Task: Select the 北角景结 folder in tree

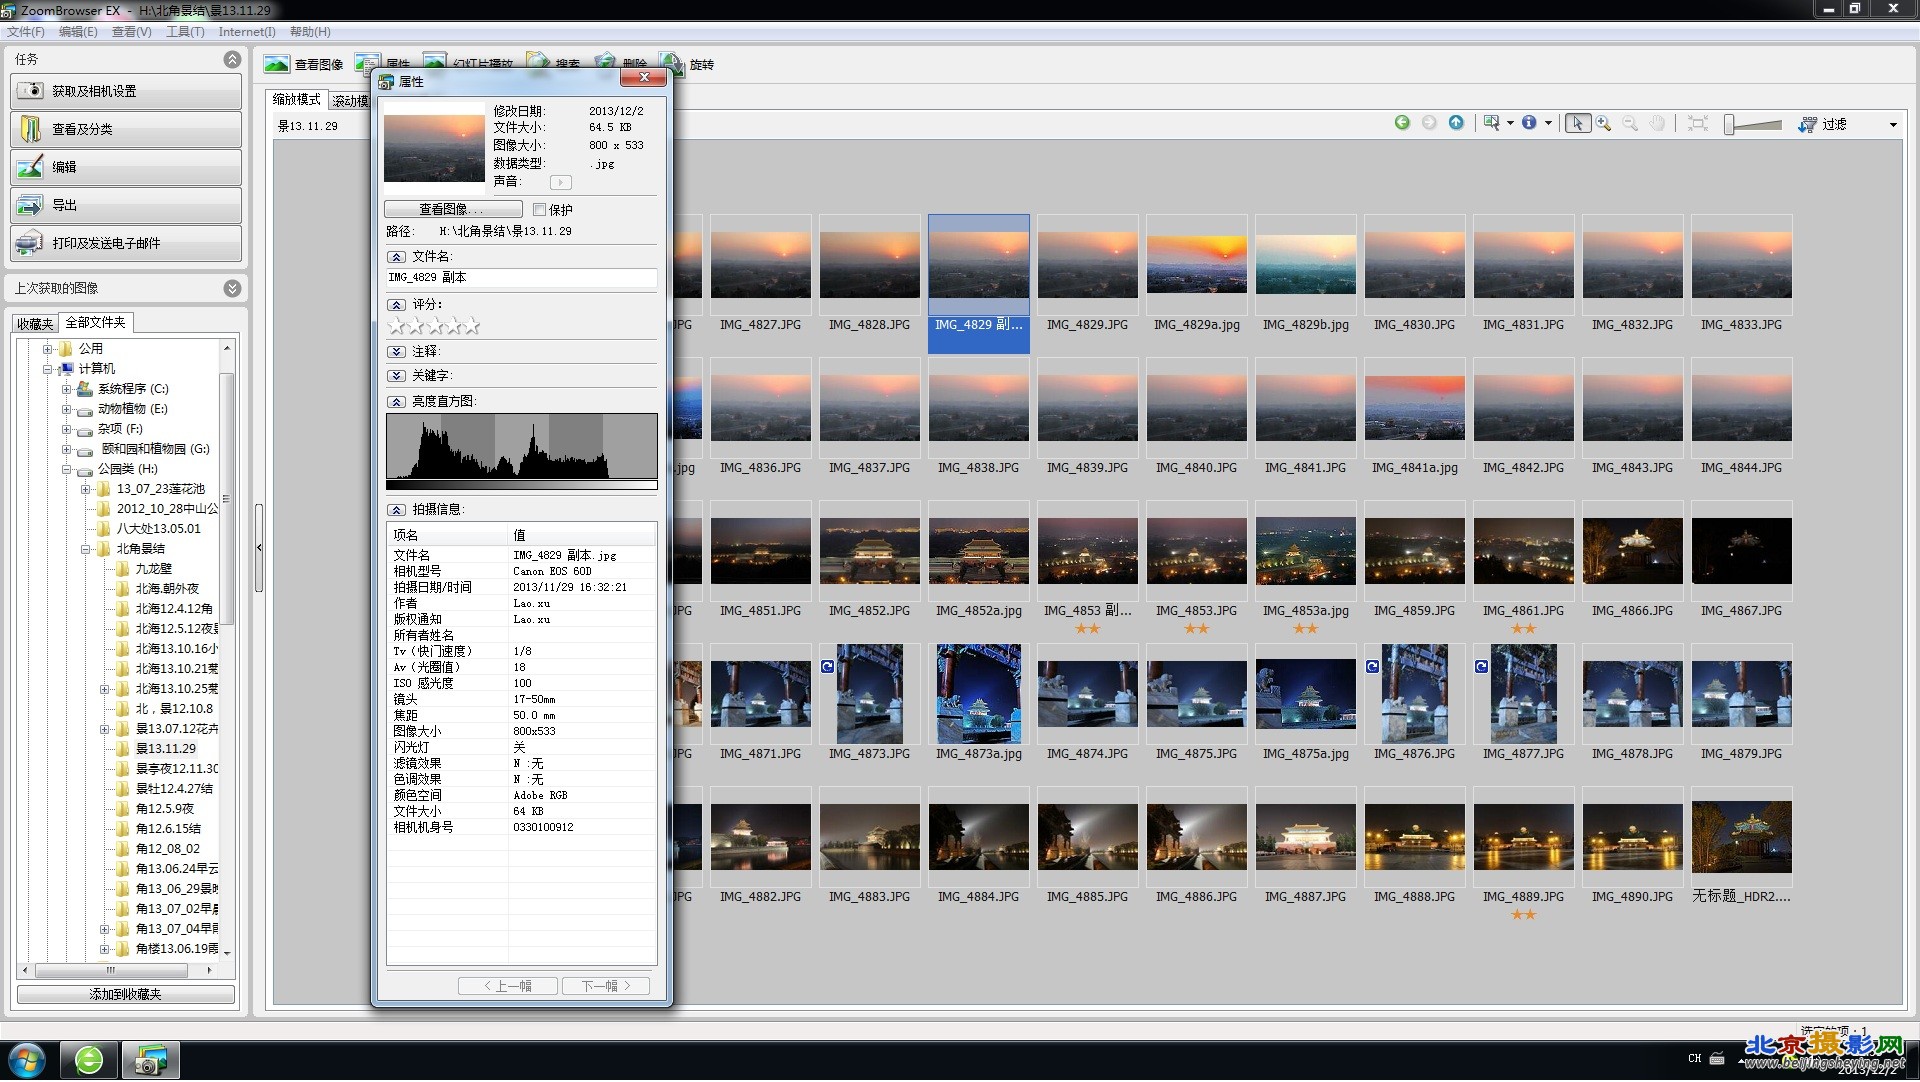Action: [x=140, y=549]
